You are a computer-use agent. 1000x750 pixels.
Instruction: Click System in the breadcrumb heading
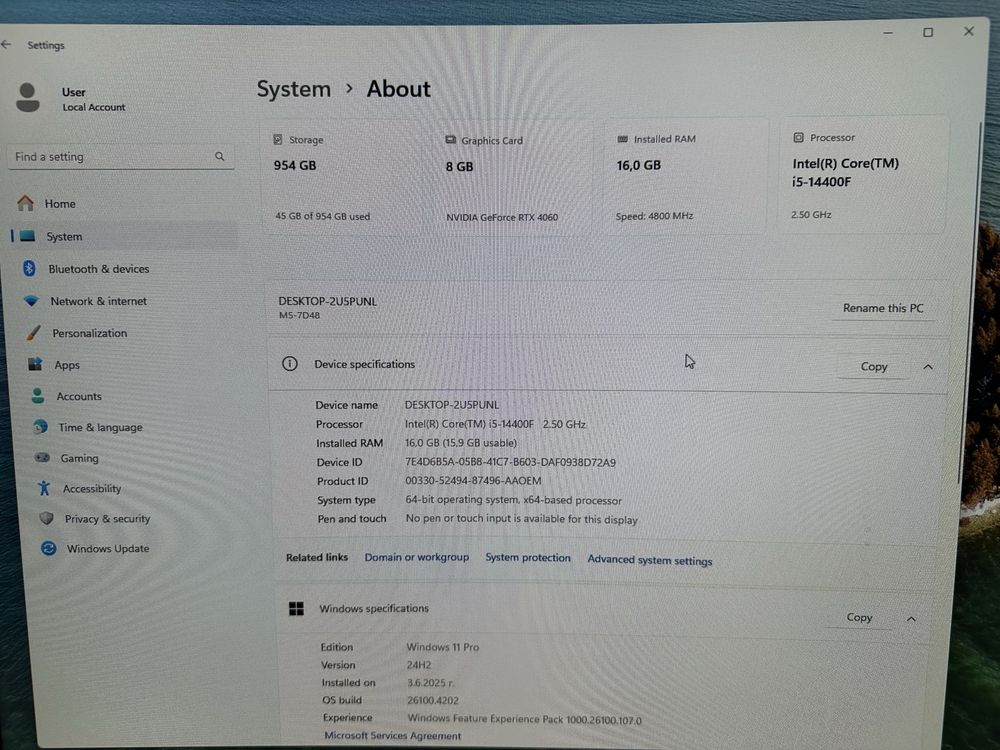pyautogui.click(x=294, y=89)
